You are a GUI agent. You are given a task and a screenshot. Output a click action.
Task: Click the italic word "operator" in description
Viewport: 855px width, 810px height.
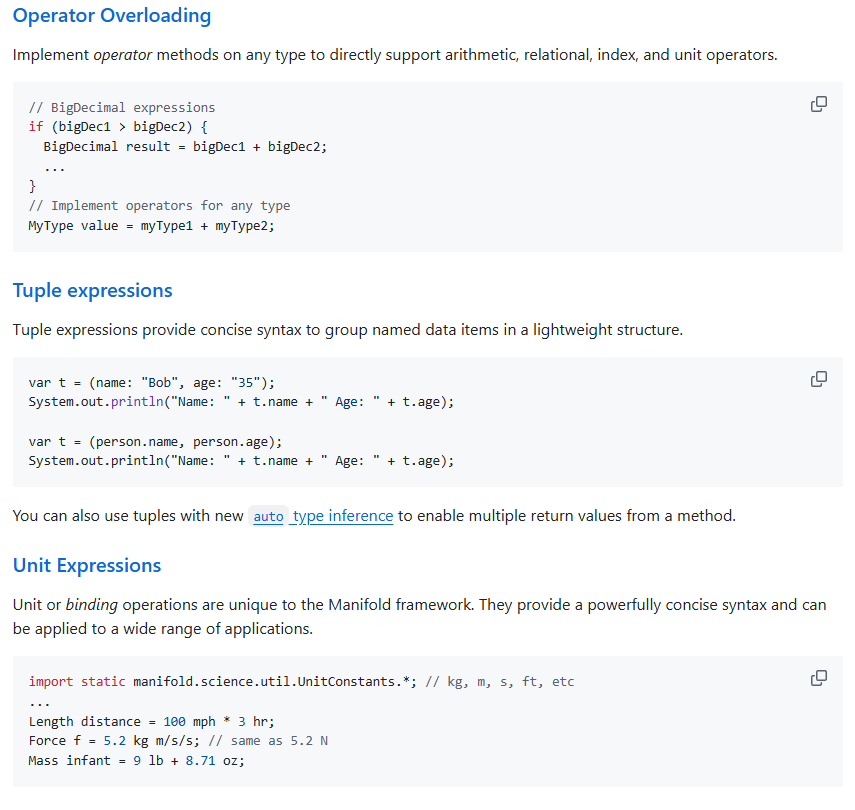(122, 54)
